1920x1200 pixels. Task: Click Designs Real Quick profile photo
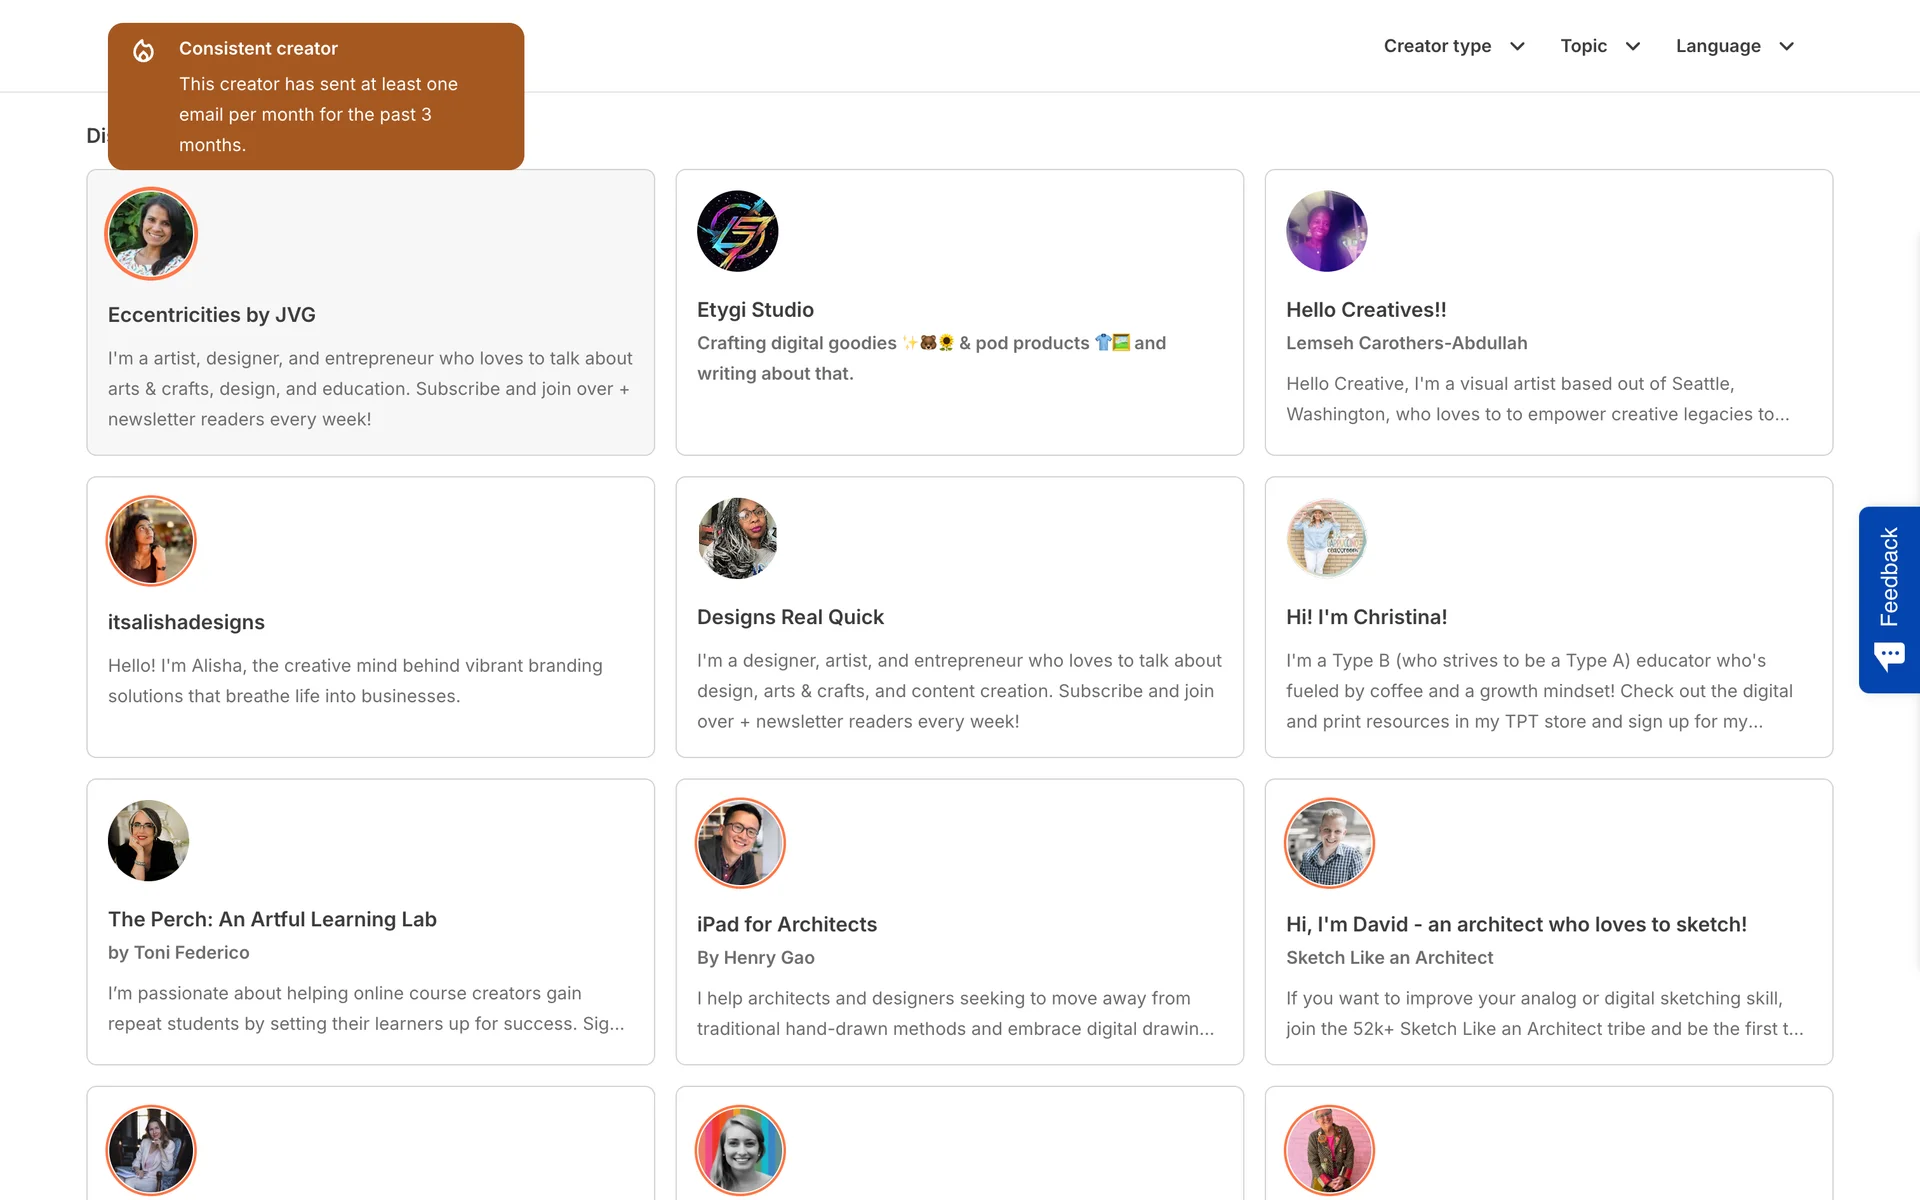click(x=737, y=538)
